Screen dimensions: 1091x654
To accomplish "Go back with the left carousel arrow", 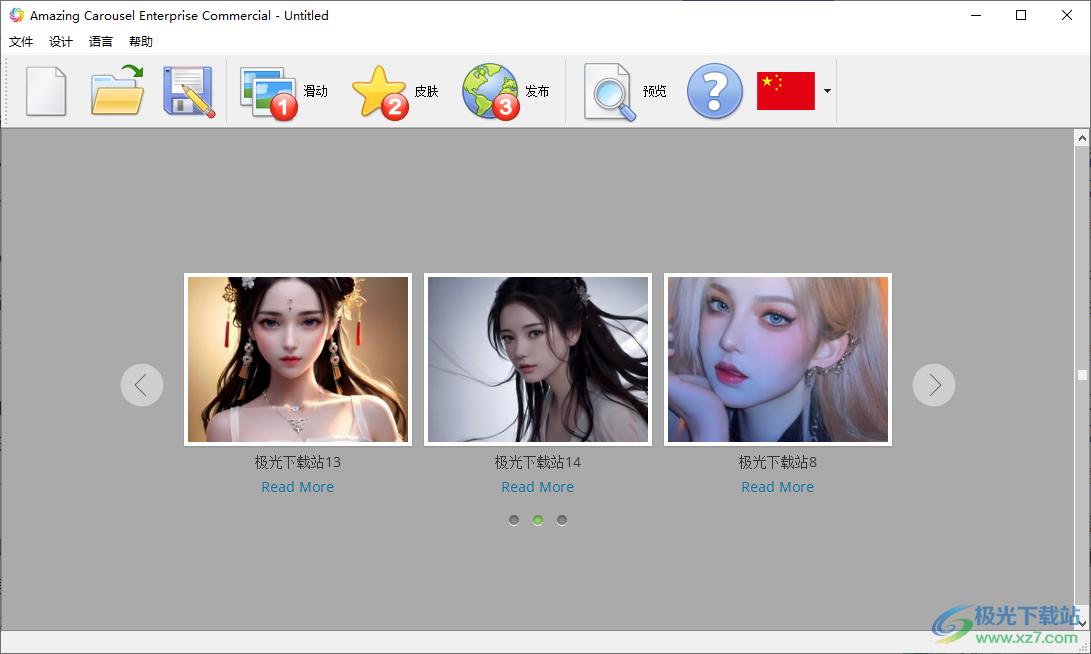I will click(x=142, y=384).
